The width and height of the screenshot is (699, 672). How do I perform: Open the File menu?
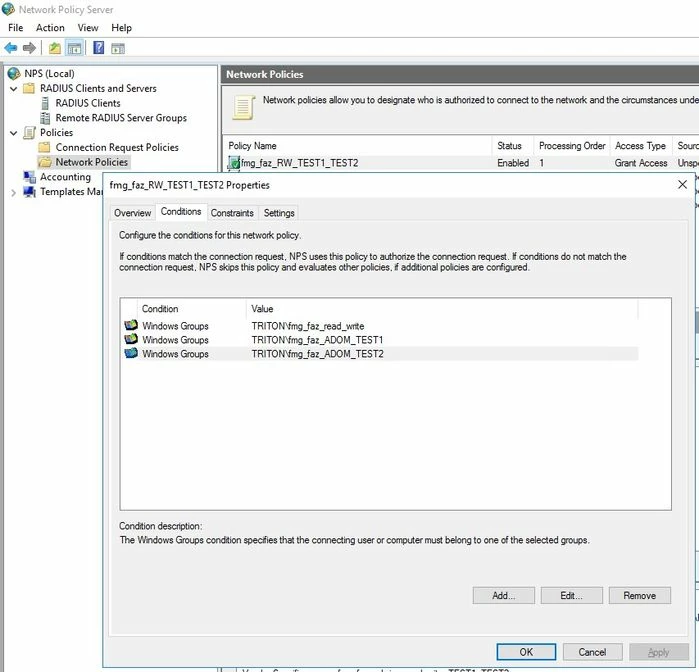[16, 28]
